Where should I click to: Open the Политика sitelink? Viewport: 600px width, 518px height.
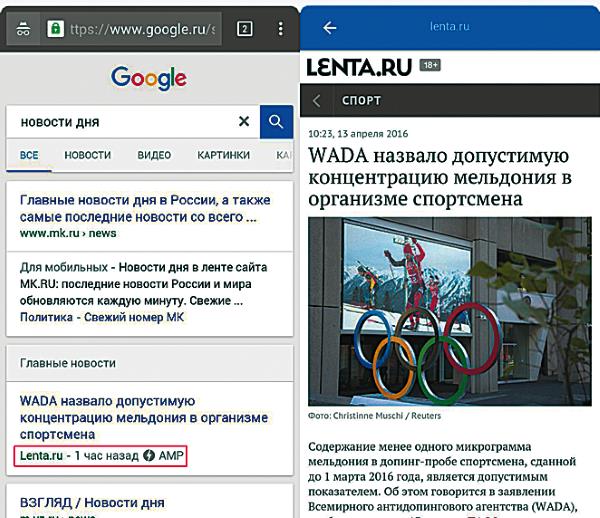coord(46,317)
